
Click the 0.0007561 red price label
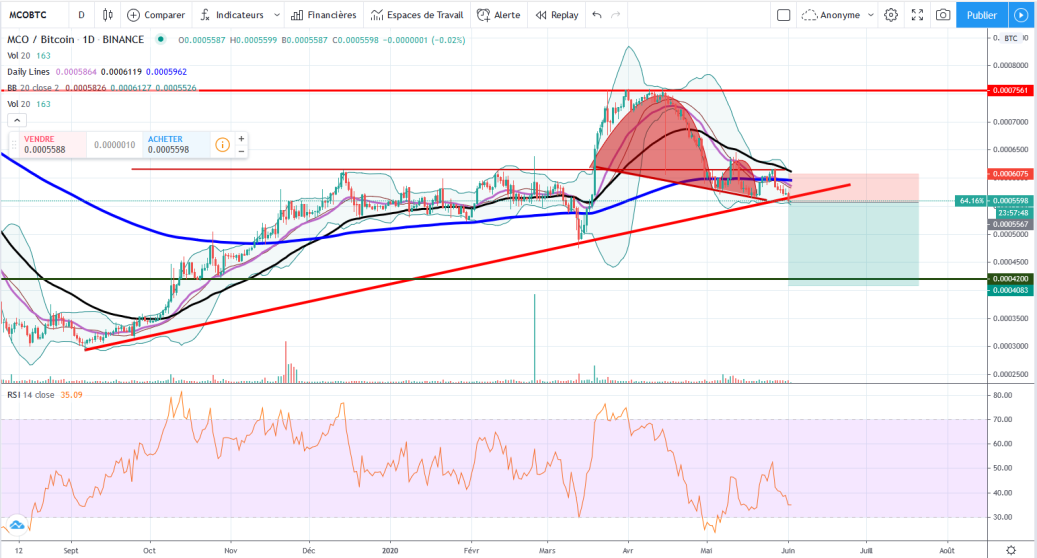(1009, 90)
